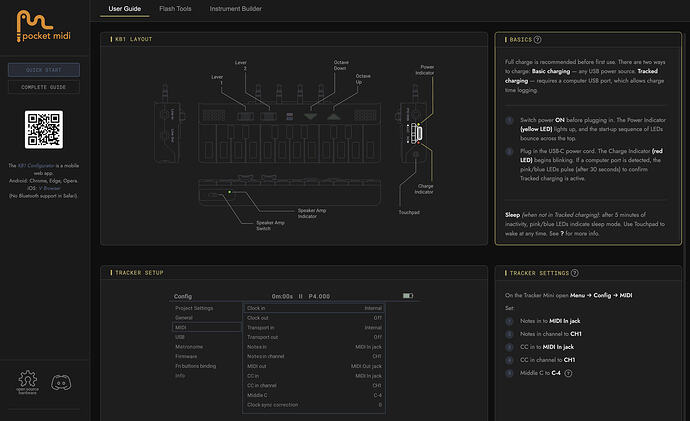Select General in the Tracker Config list

click(x=184, y=318)
